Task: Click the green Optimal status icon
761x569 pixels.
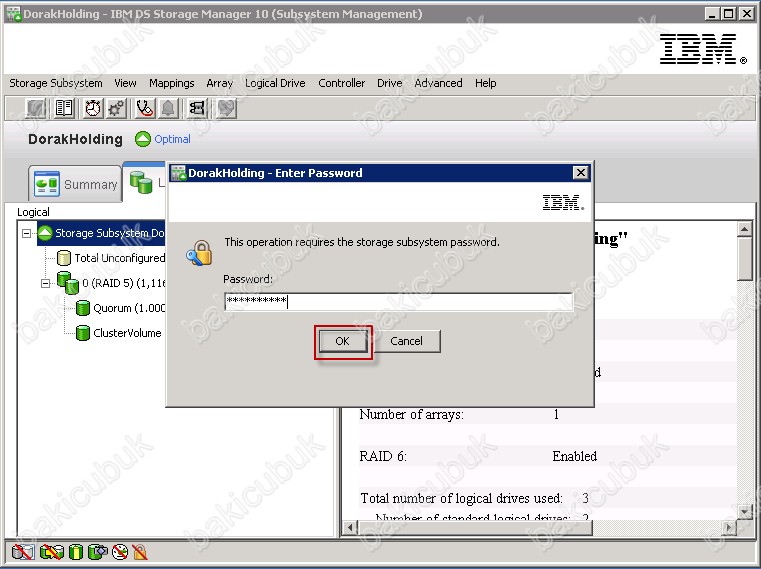Action: click(143, 139)
